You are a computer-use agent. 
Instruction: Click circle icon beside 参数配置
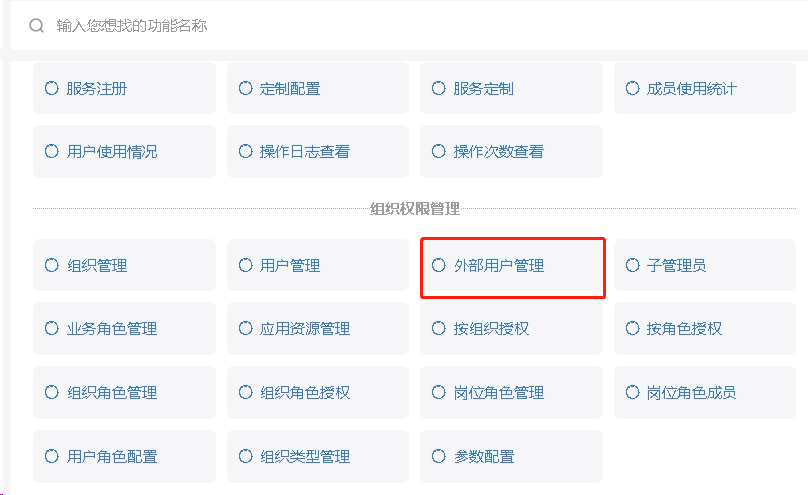(x=439, y=456)
